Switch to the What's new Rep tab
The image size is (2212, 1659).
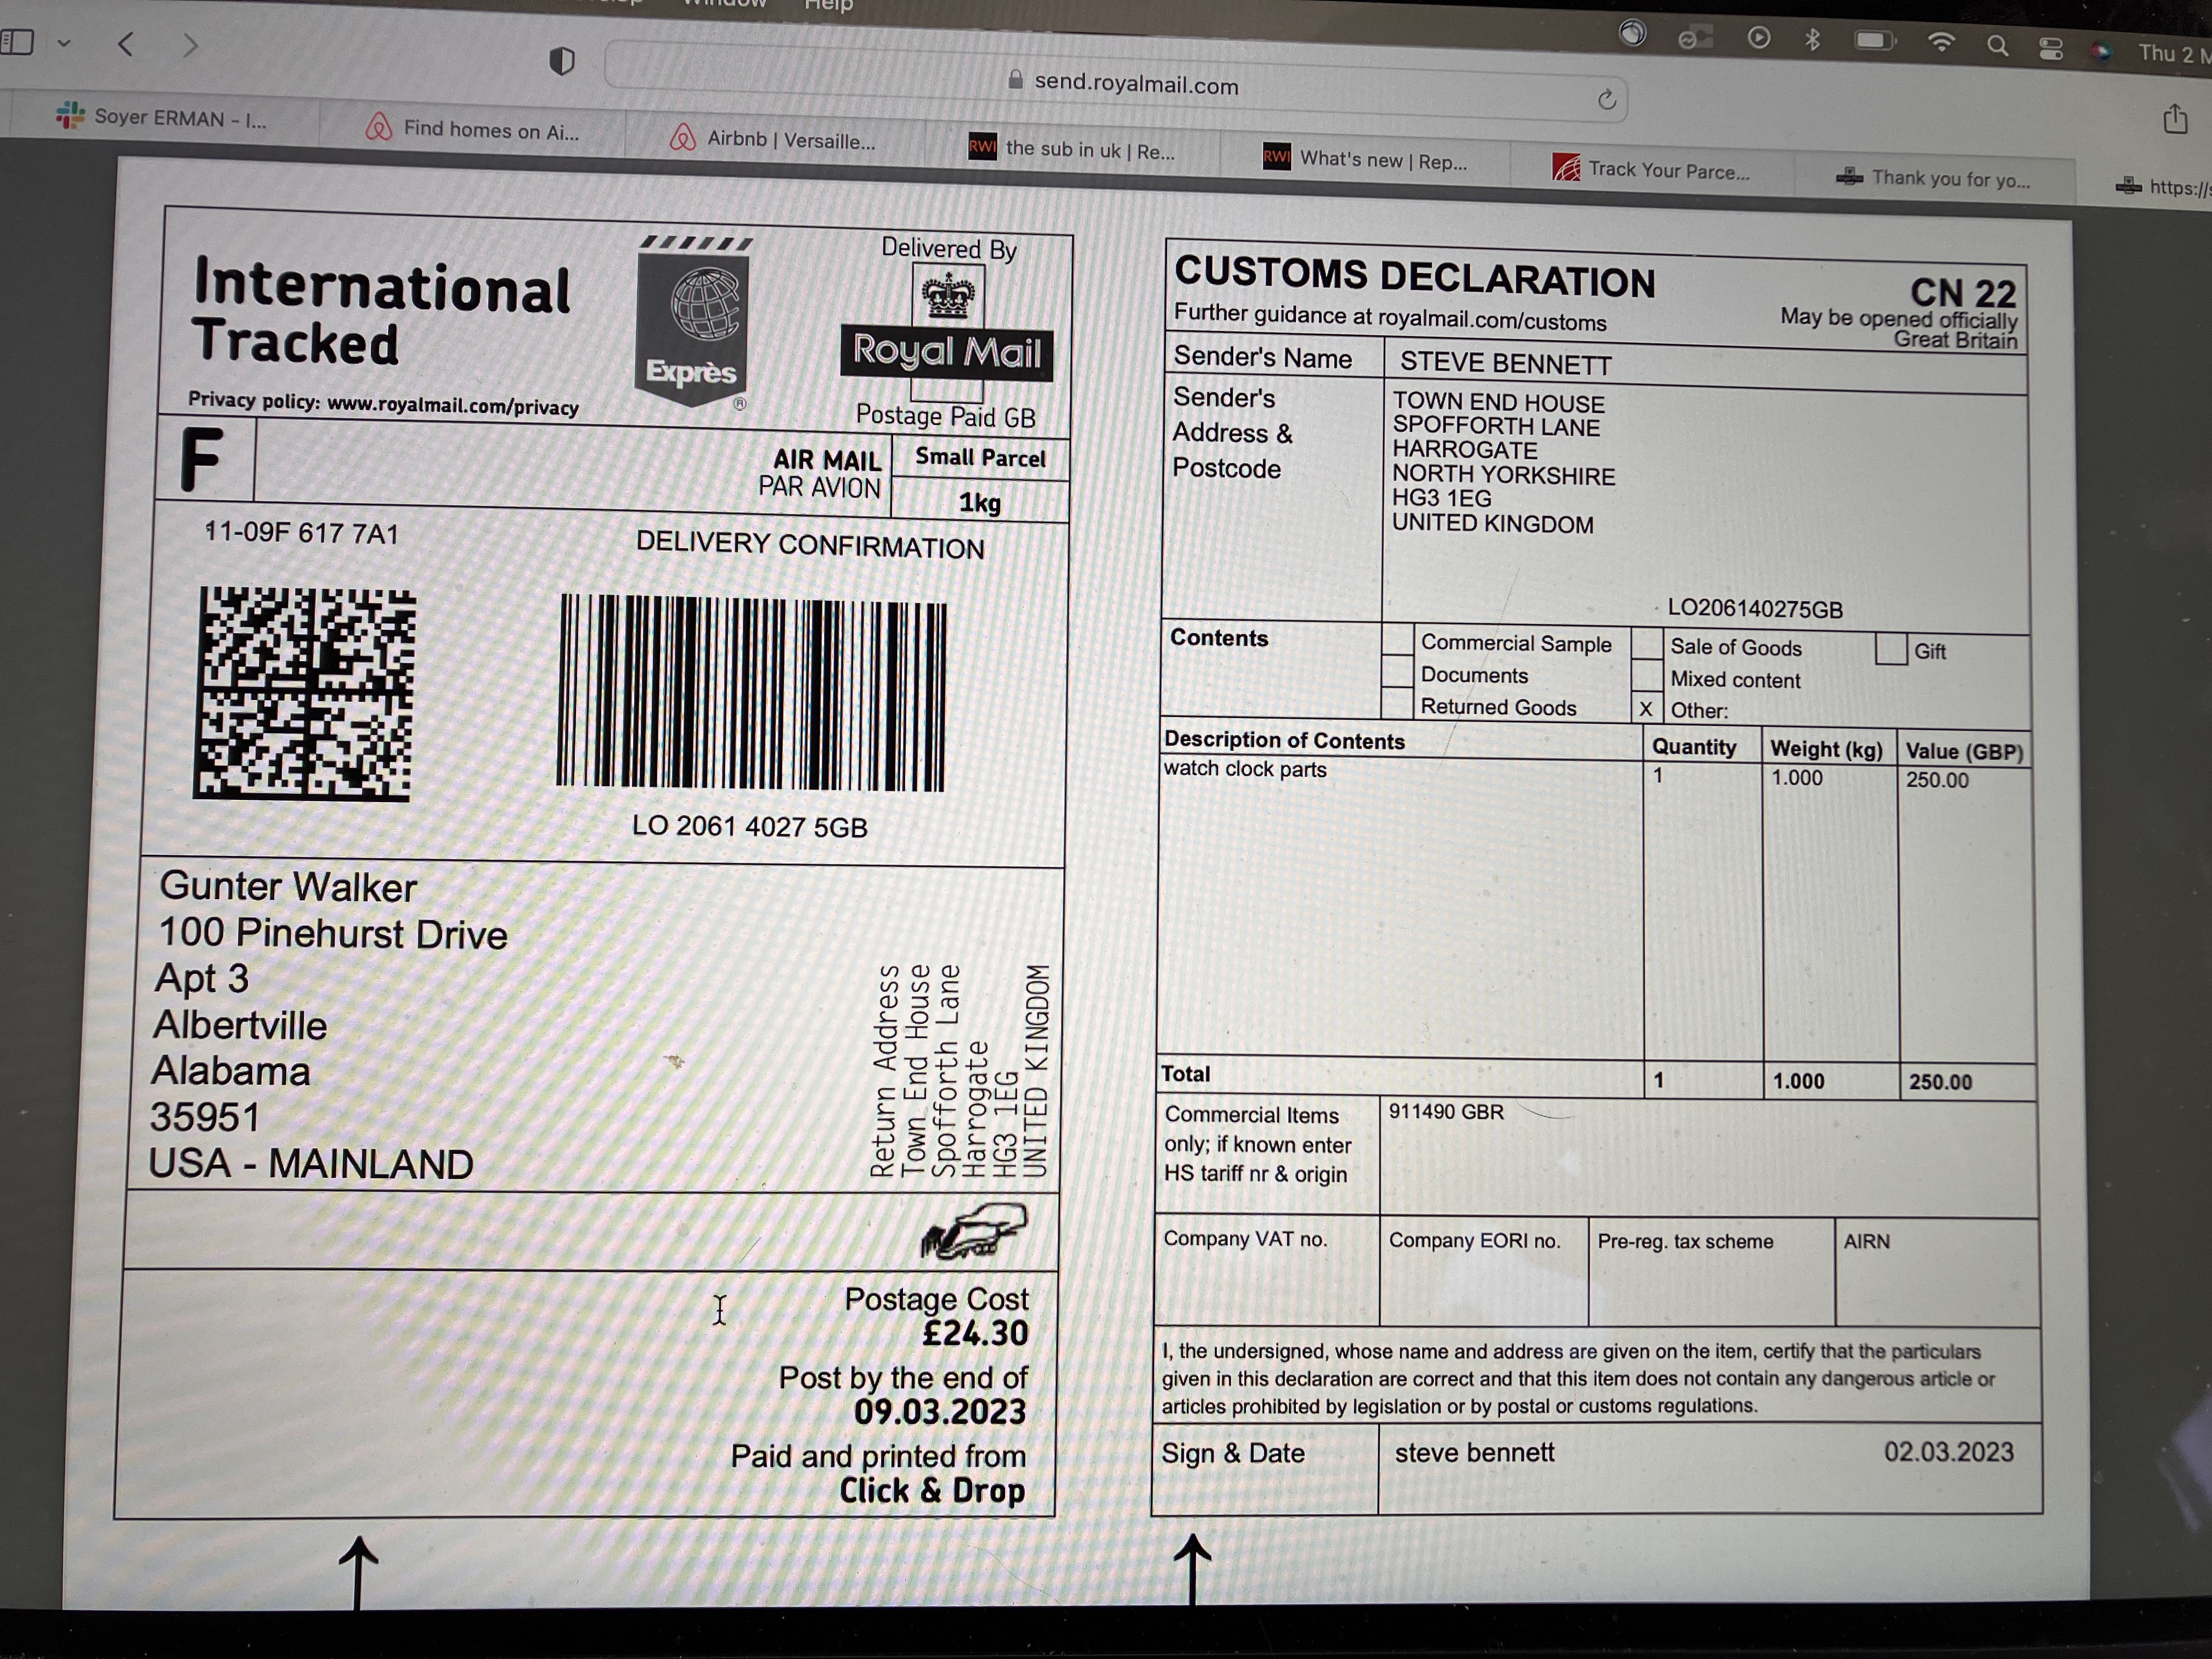[1365, 160]
